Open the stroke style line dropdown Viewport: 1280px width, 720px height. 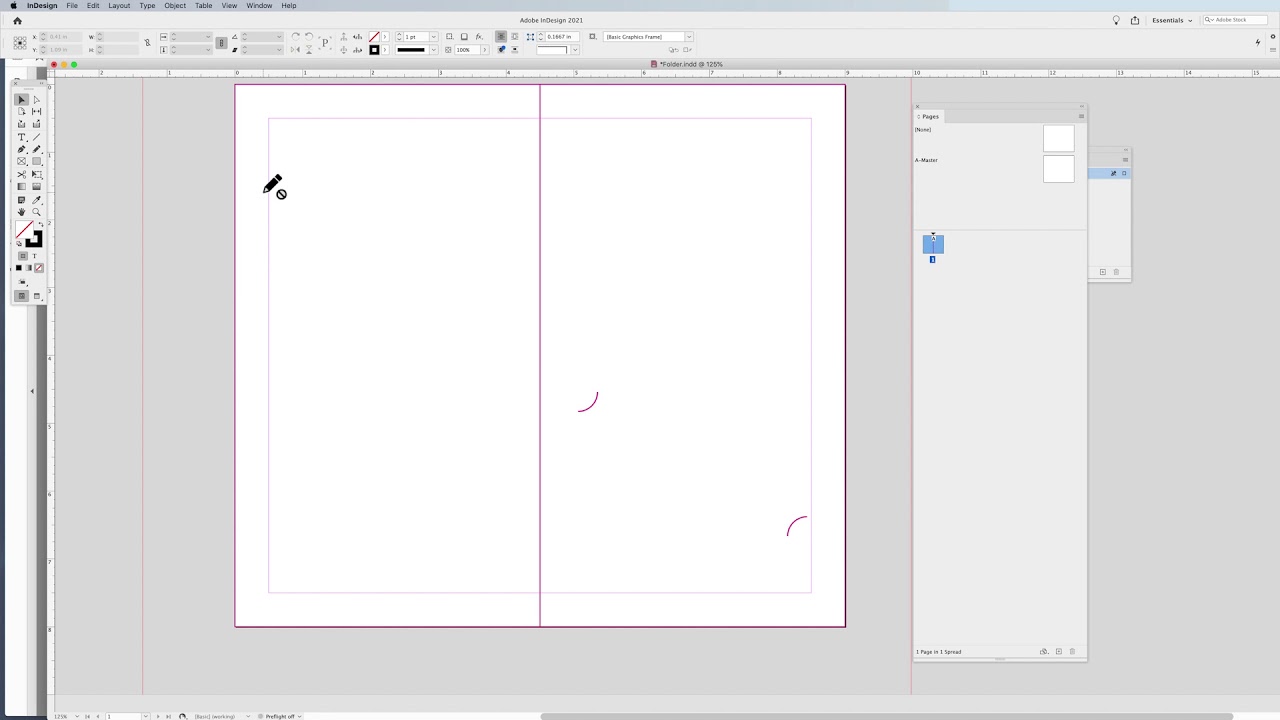coord(434,50)
